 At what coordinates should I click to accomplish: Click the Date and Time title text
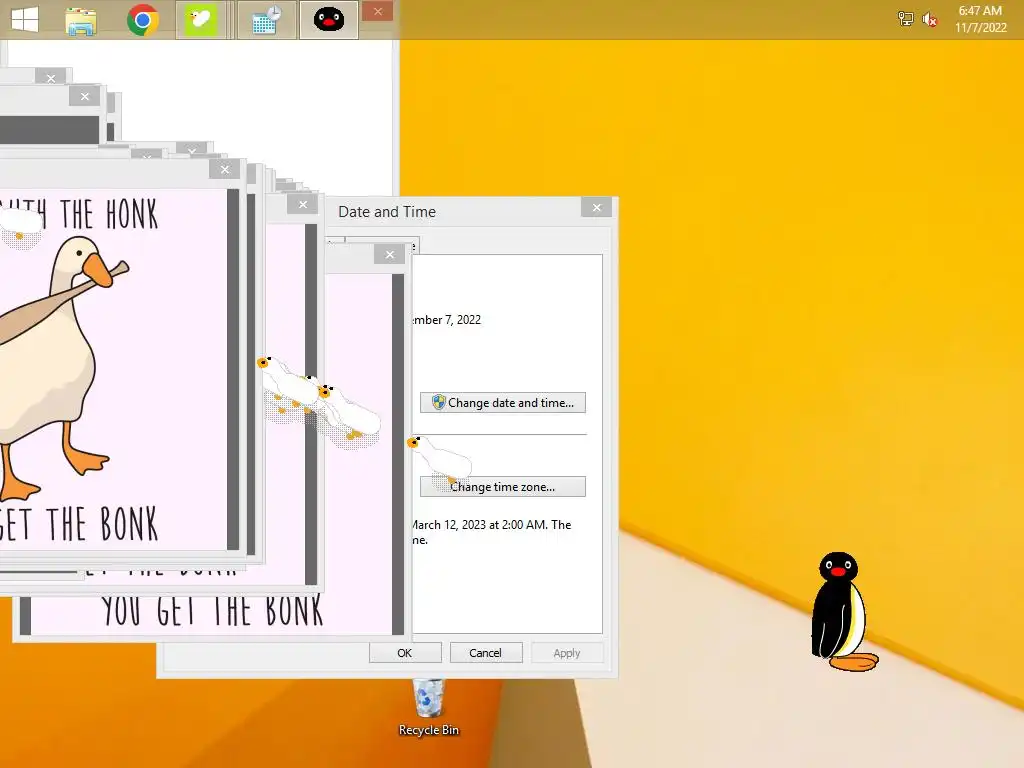click(387, 212)
